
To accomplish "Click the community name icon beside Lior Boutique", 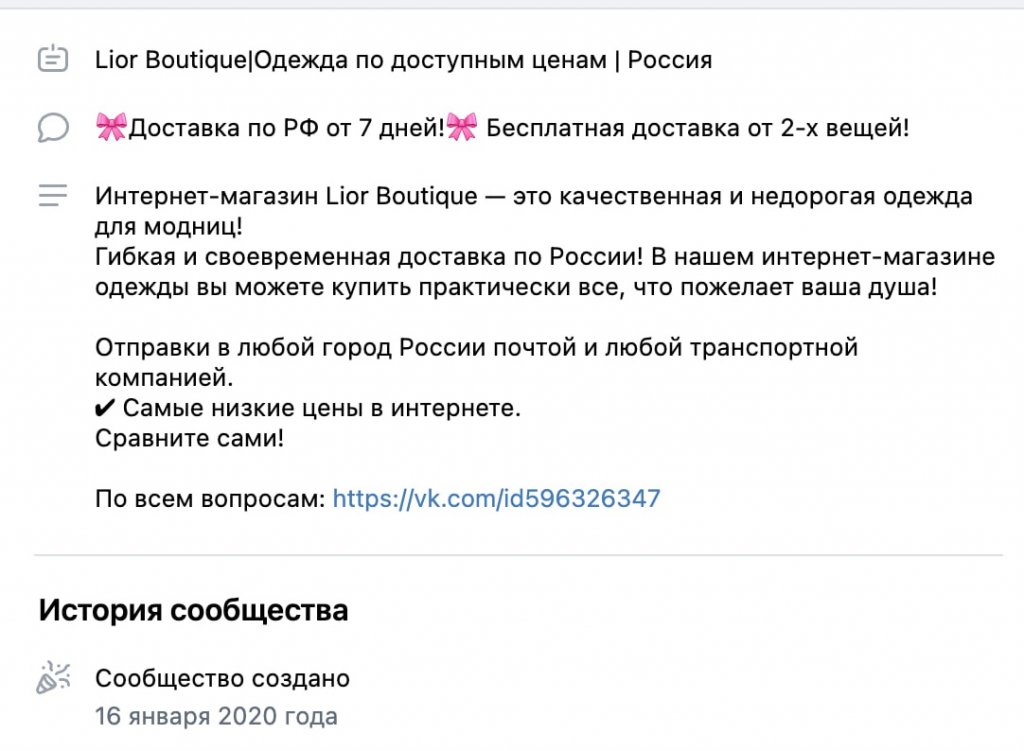I will click(x=53, y=60).
